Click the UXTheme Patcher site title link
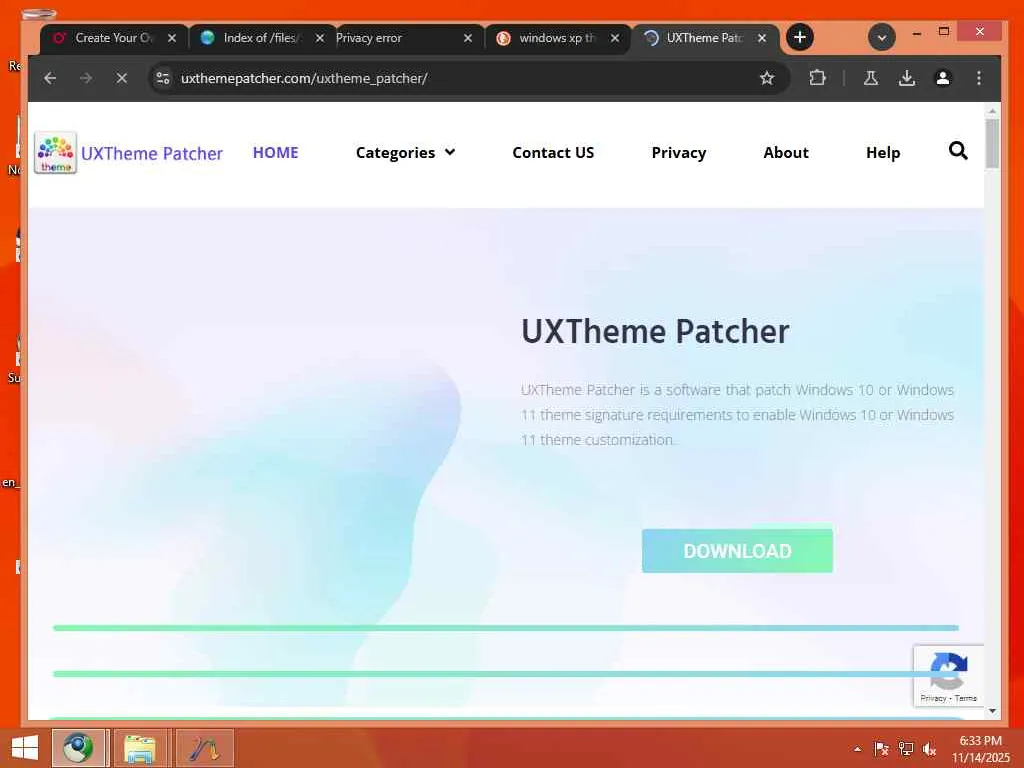The image size is (1024, 768). point(152,153)
